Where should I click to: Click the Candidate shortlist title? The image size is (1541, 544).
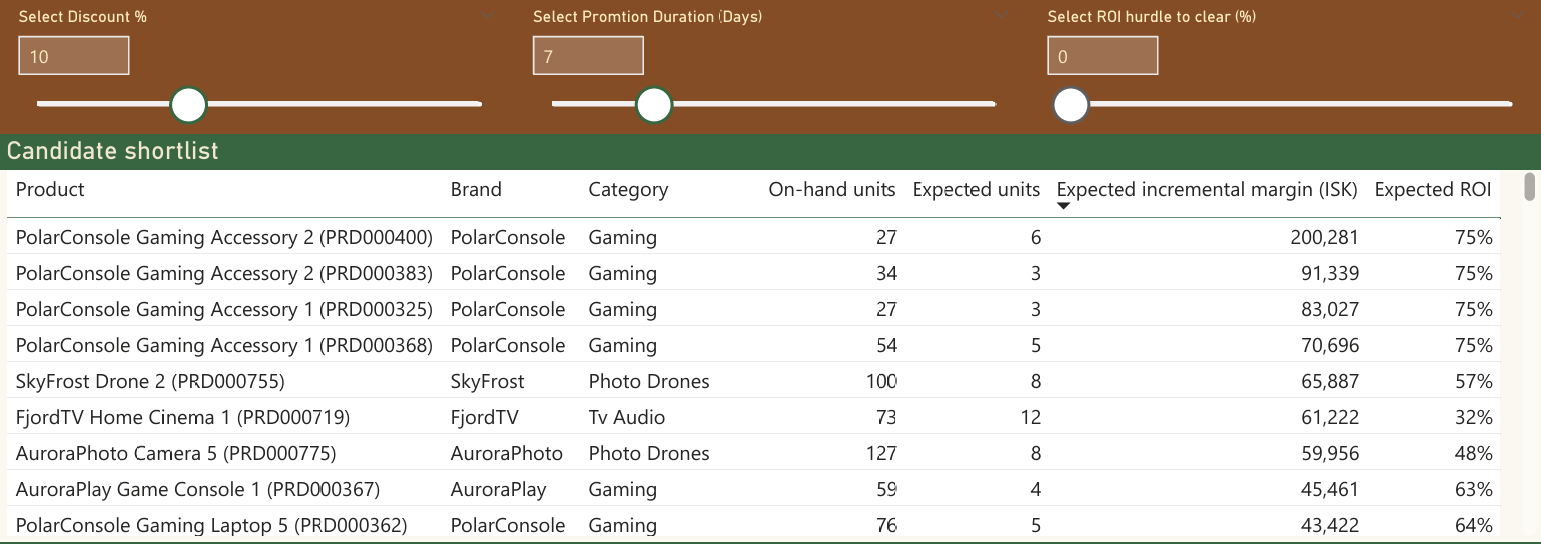[x=113, y=151]
